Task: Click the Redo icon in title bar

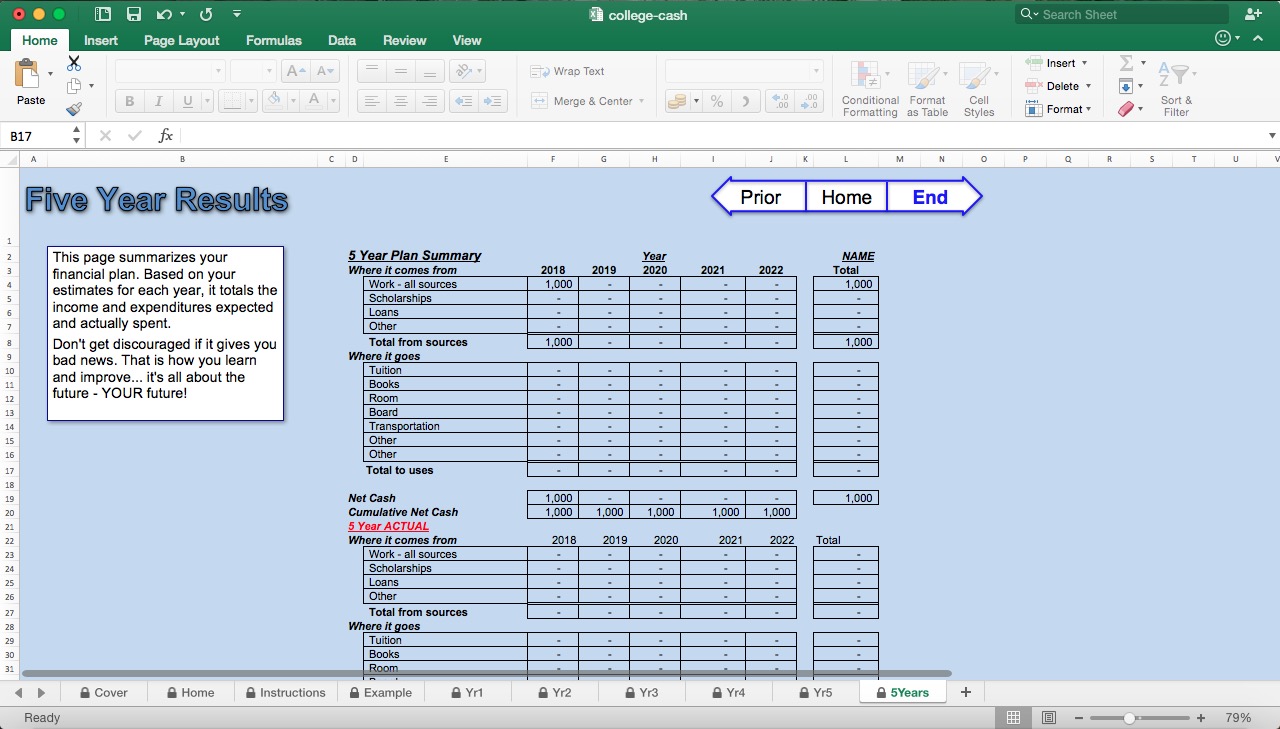Action: click(206, 14)
